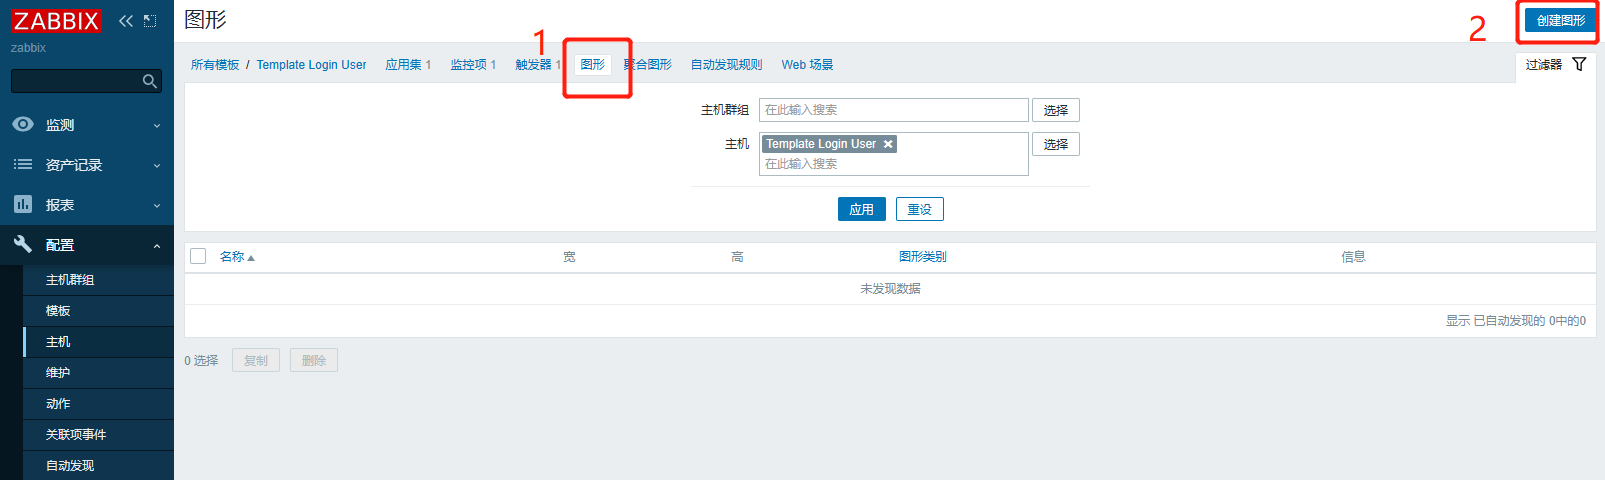The height and width of the screenshot is (480, 1605).
Task: Expand the 监测 menu chevron
Action: tap(157, 126)
